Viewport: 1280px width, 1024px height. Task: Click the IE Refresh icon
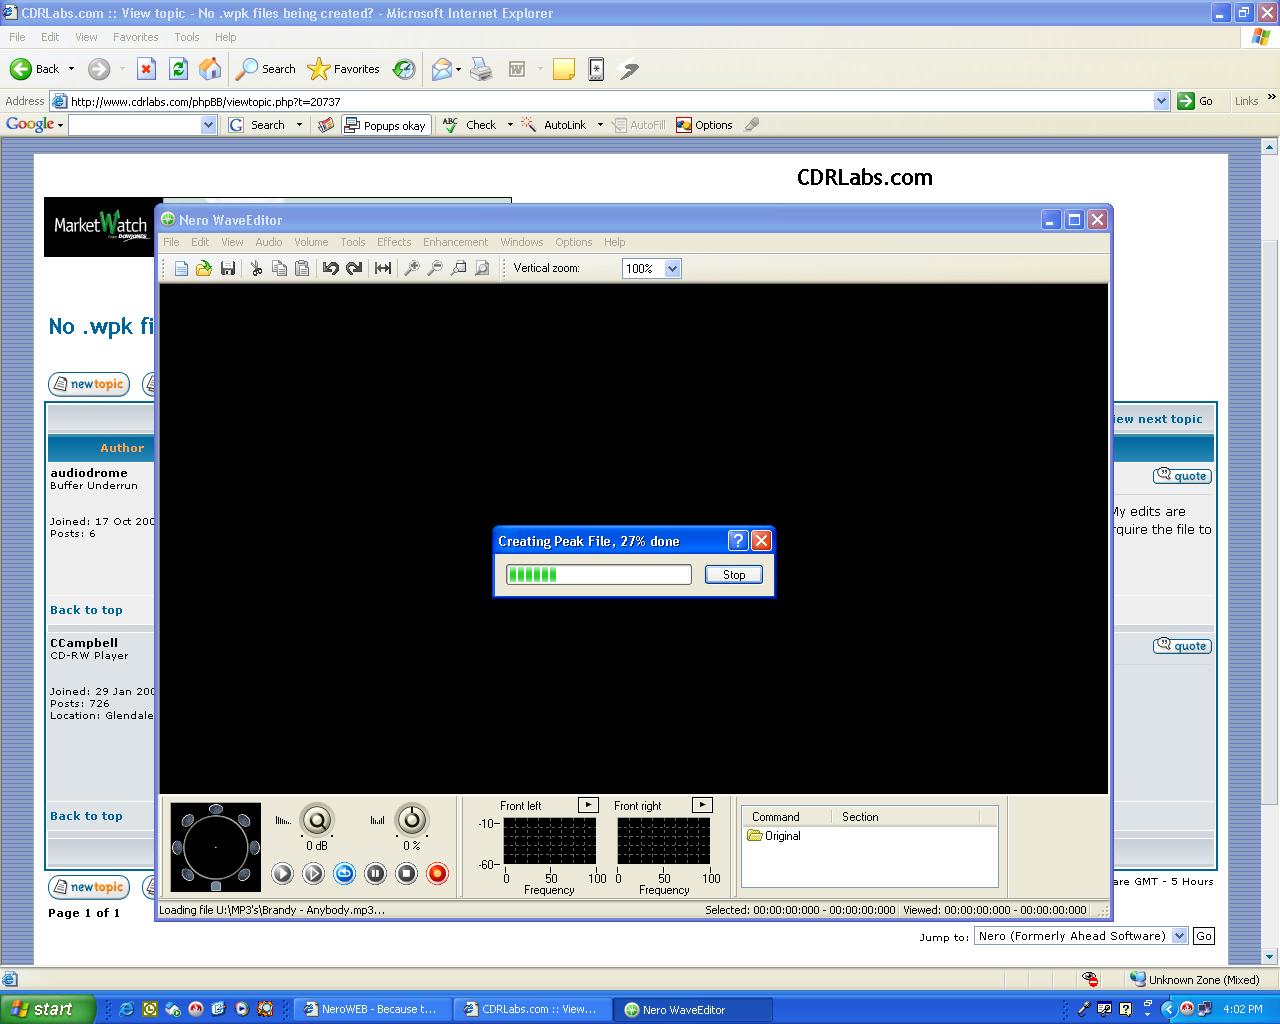point(178,69)
